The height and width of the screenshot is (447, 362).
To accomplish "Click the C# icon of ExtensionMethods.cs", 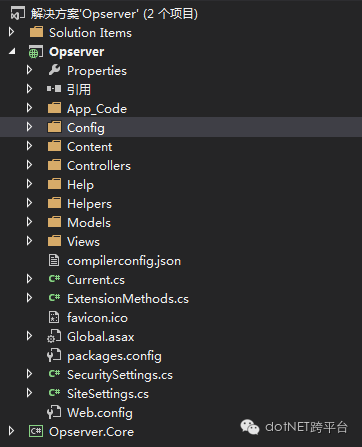I will click(54, 298).
